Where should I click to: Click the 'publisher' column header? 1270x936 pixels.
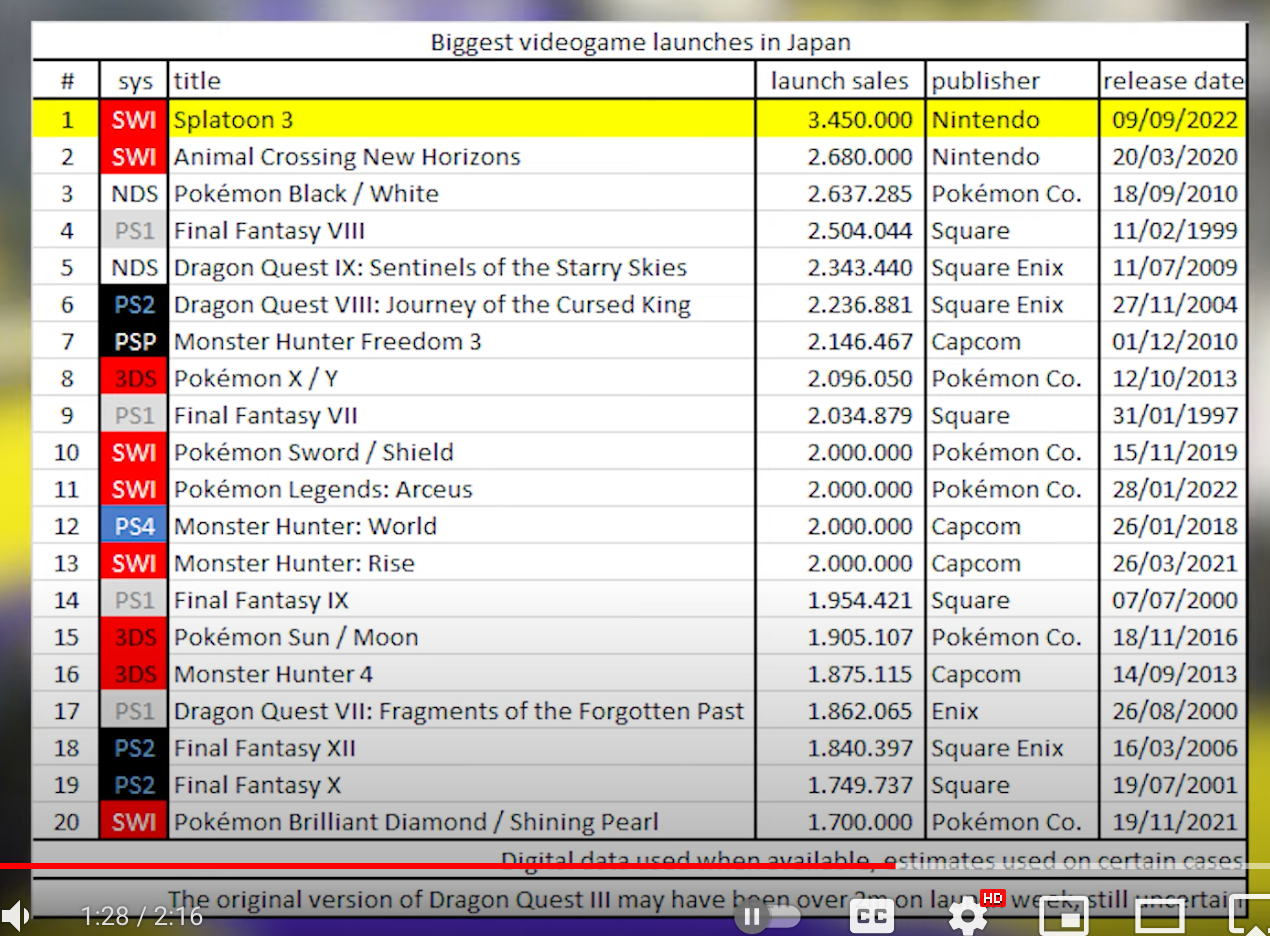[986, 81]
